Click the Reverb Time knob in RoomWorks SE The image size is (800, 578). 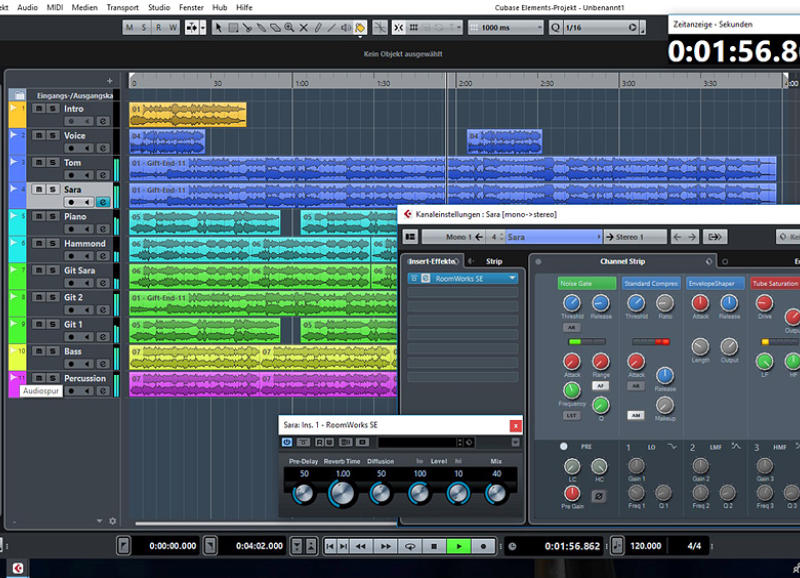click(x=342, y=492)
